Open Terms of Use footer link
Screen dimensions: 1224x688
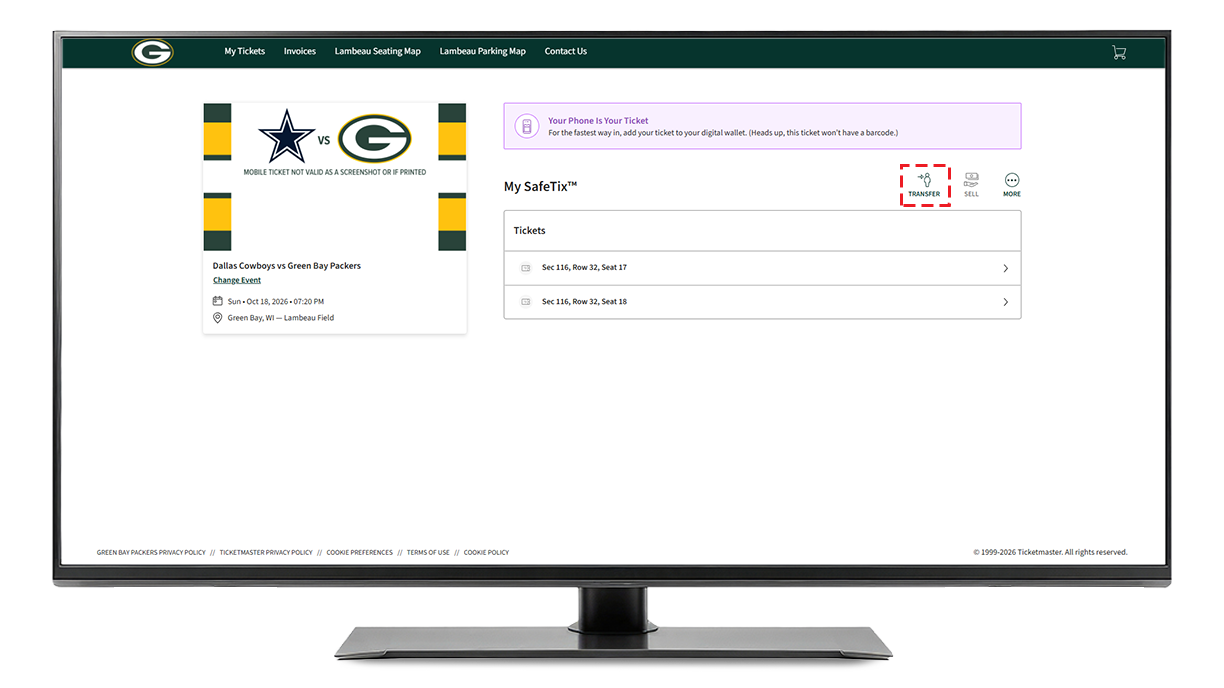point(428,553)
